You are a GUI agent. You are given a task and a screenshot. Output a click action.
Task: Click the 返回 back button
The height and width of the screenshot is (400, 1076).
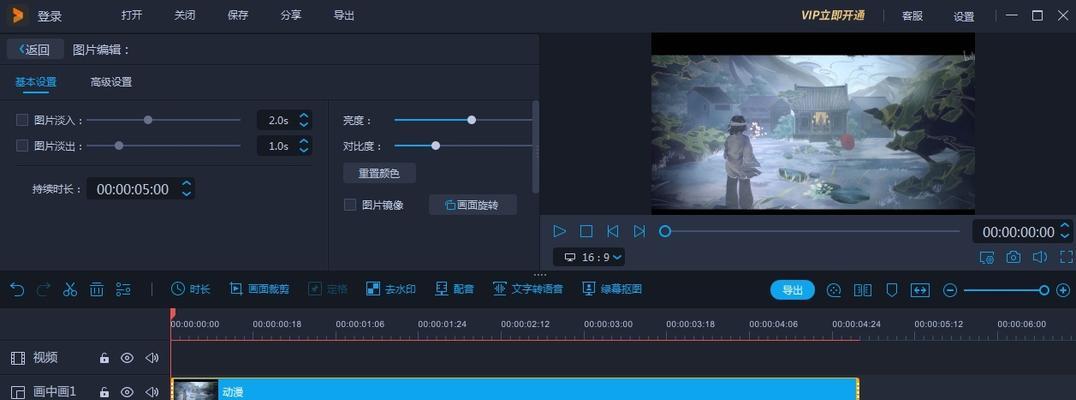click(x=35, y=49)
